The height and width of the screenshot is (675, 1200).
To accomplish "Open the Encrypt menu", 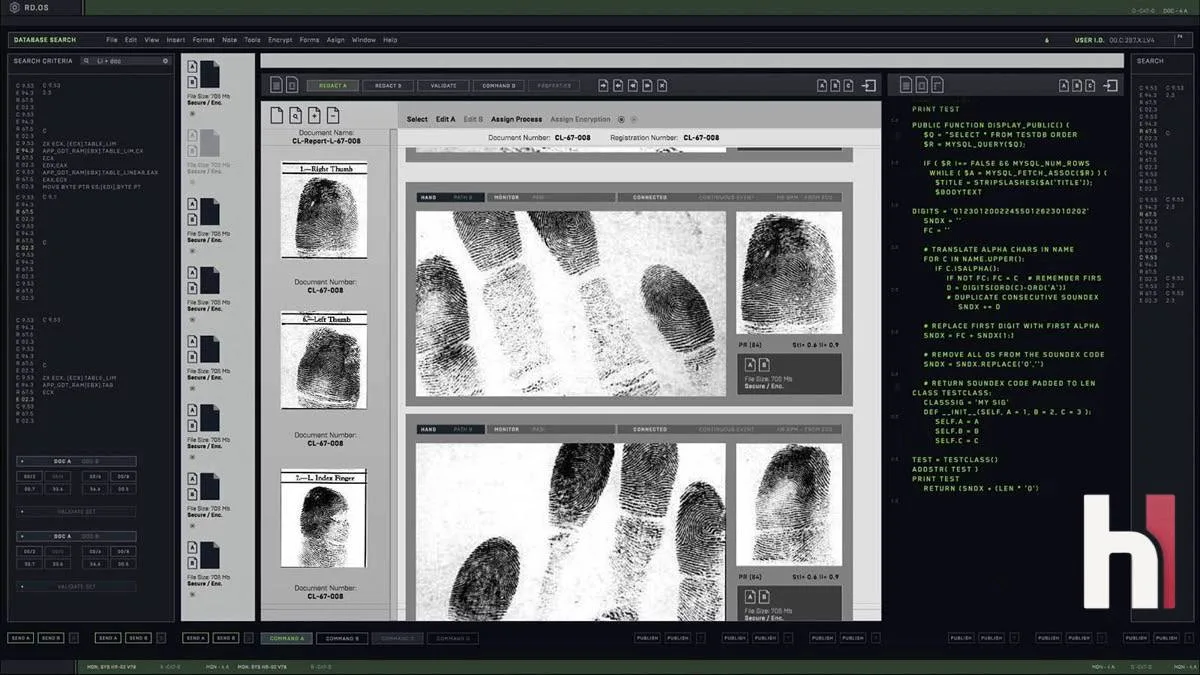I will (x=280, y=40).
